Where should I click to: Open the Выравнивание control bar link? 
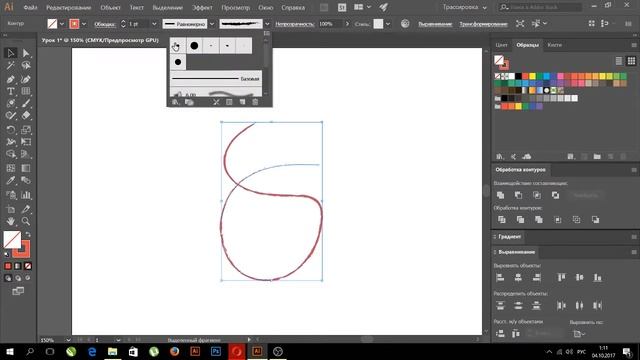click(435, 24)
